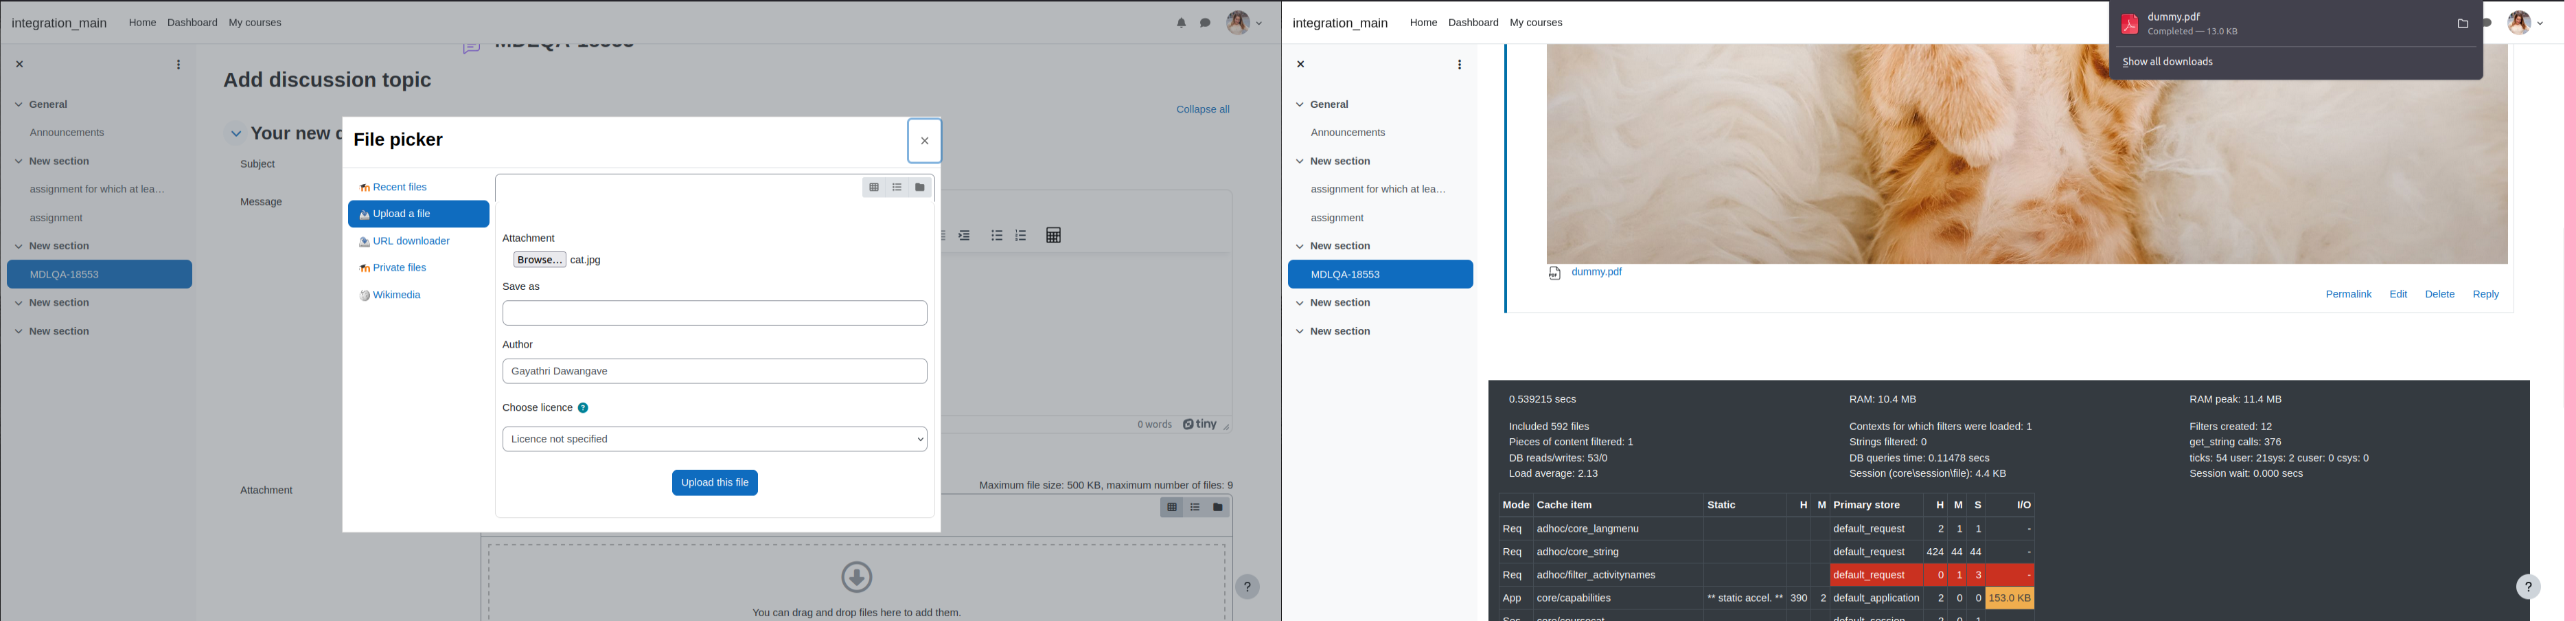The image size is (2576, 621).
Task: Click Delete link on forum post
Action: pos(2439,294)
